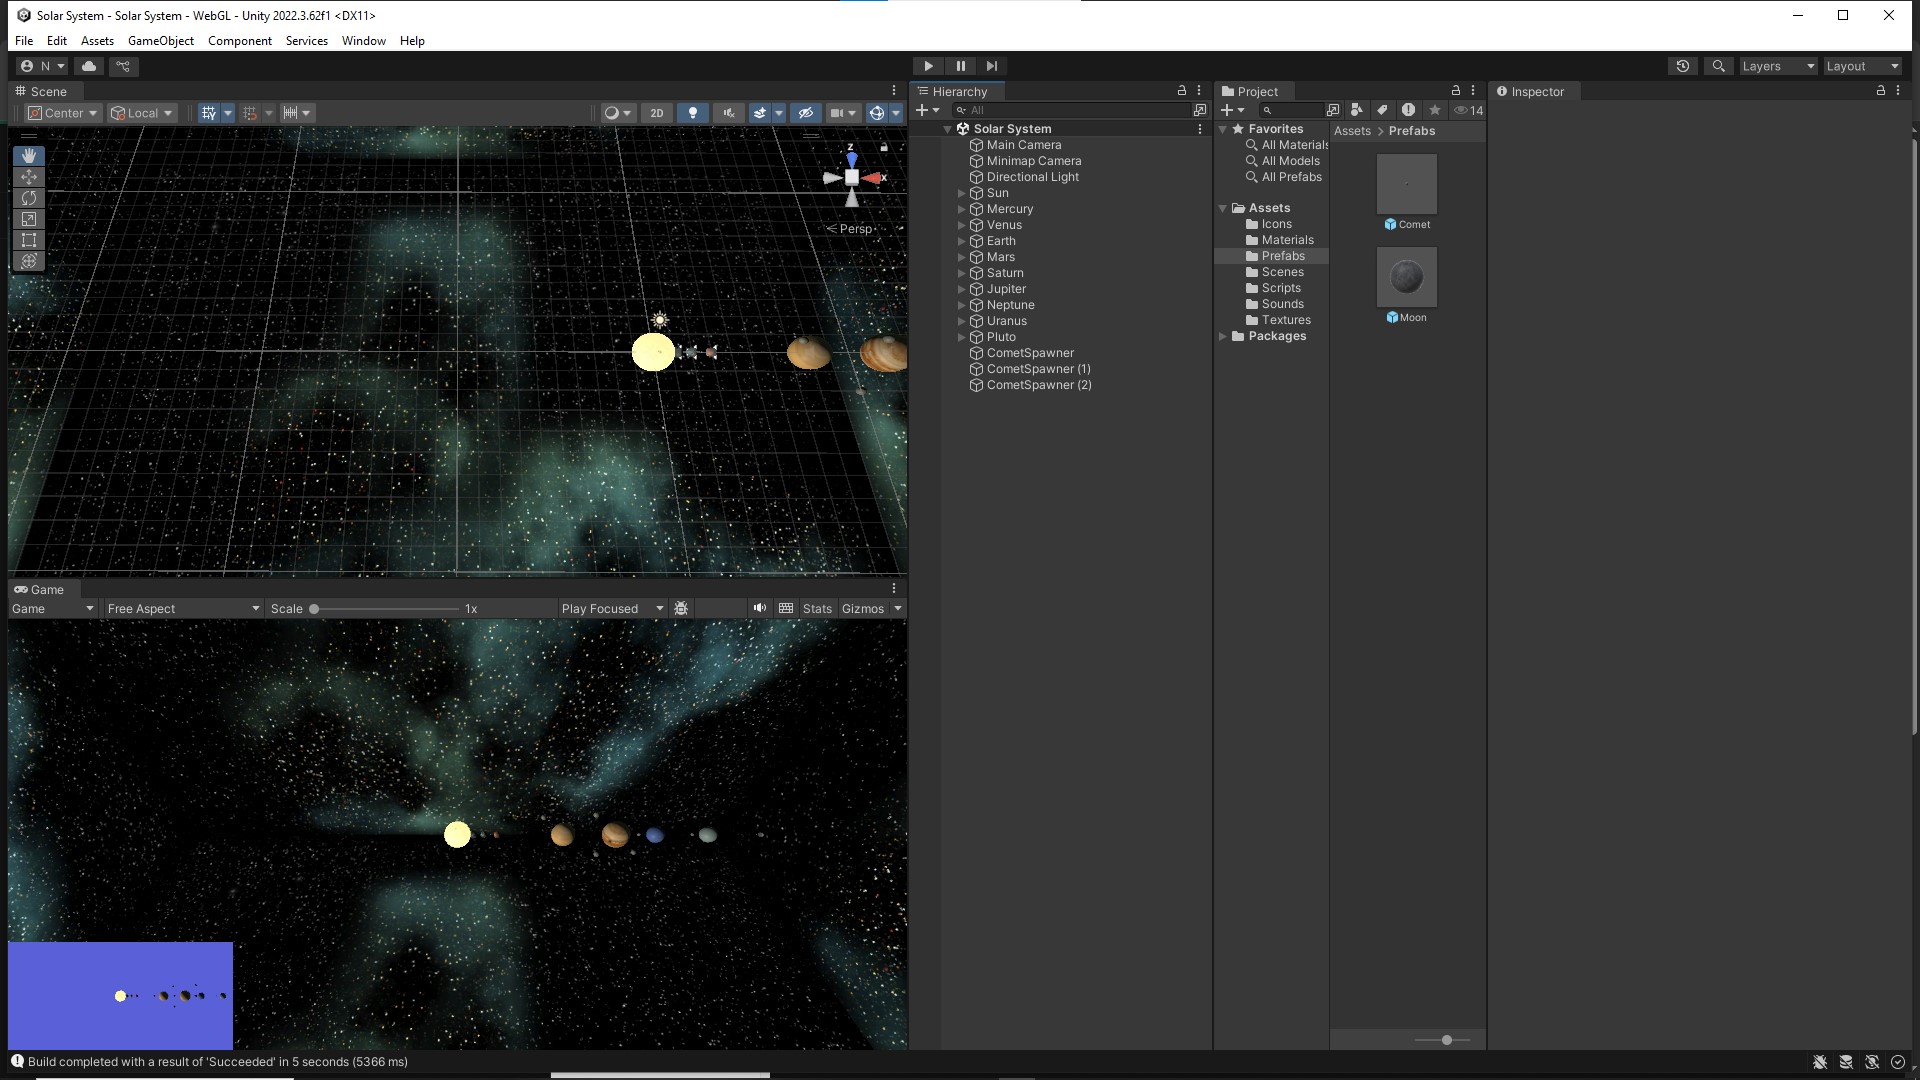Toggle 2D mode in Scene view
The height and width of the screenshot is (1080, 1920).
(657, 113)
